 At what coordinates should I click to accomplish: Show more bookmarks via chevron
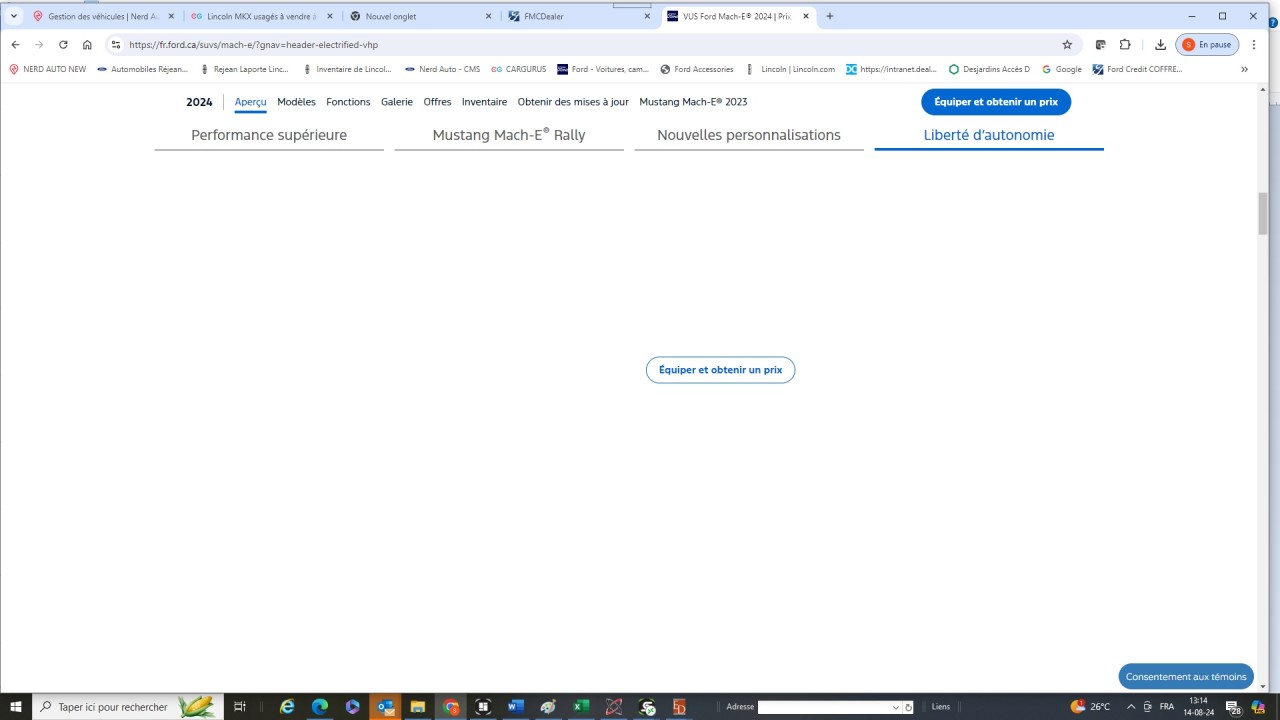point(1244,70)
